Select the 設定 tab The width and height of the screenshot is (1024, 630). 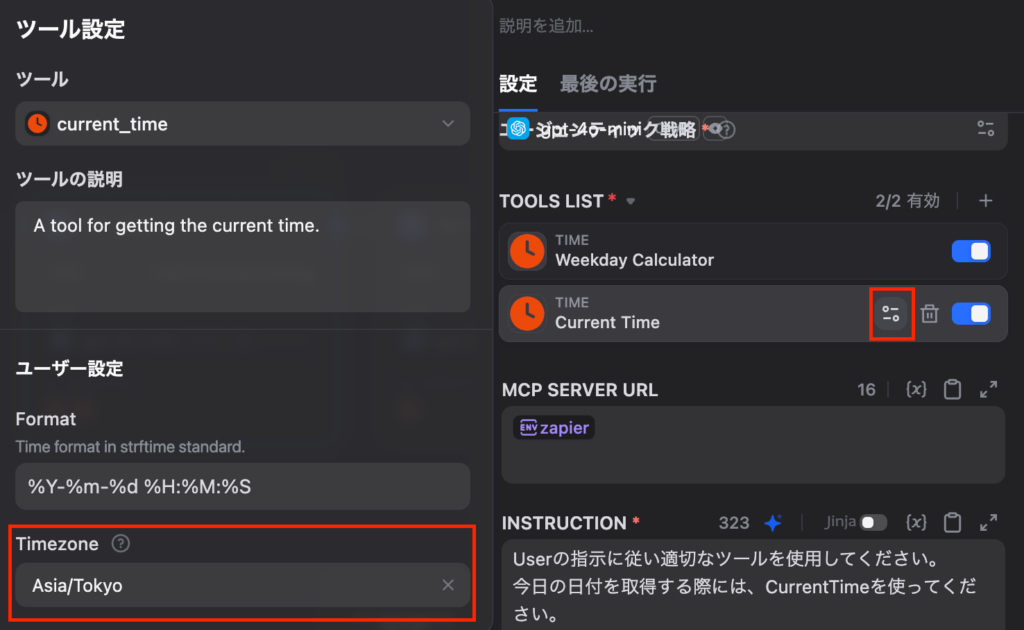pos(518,83)
